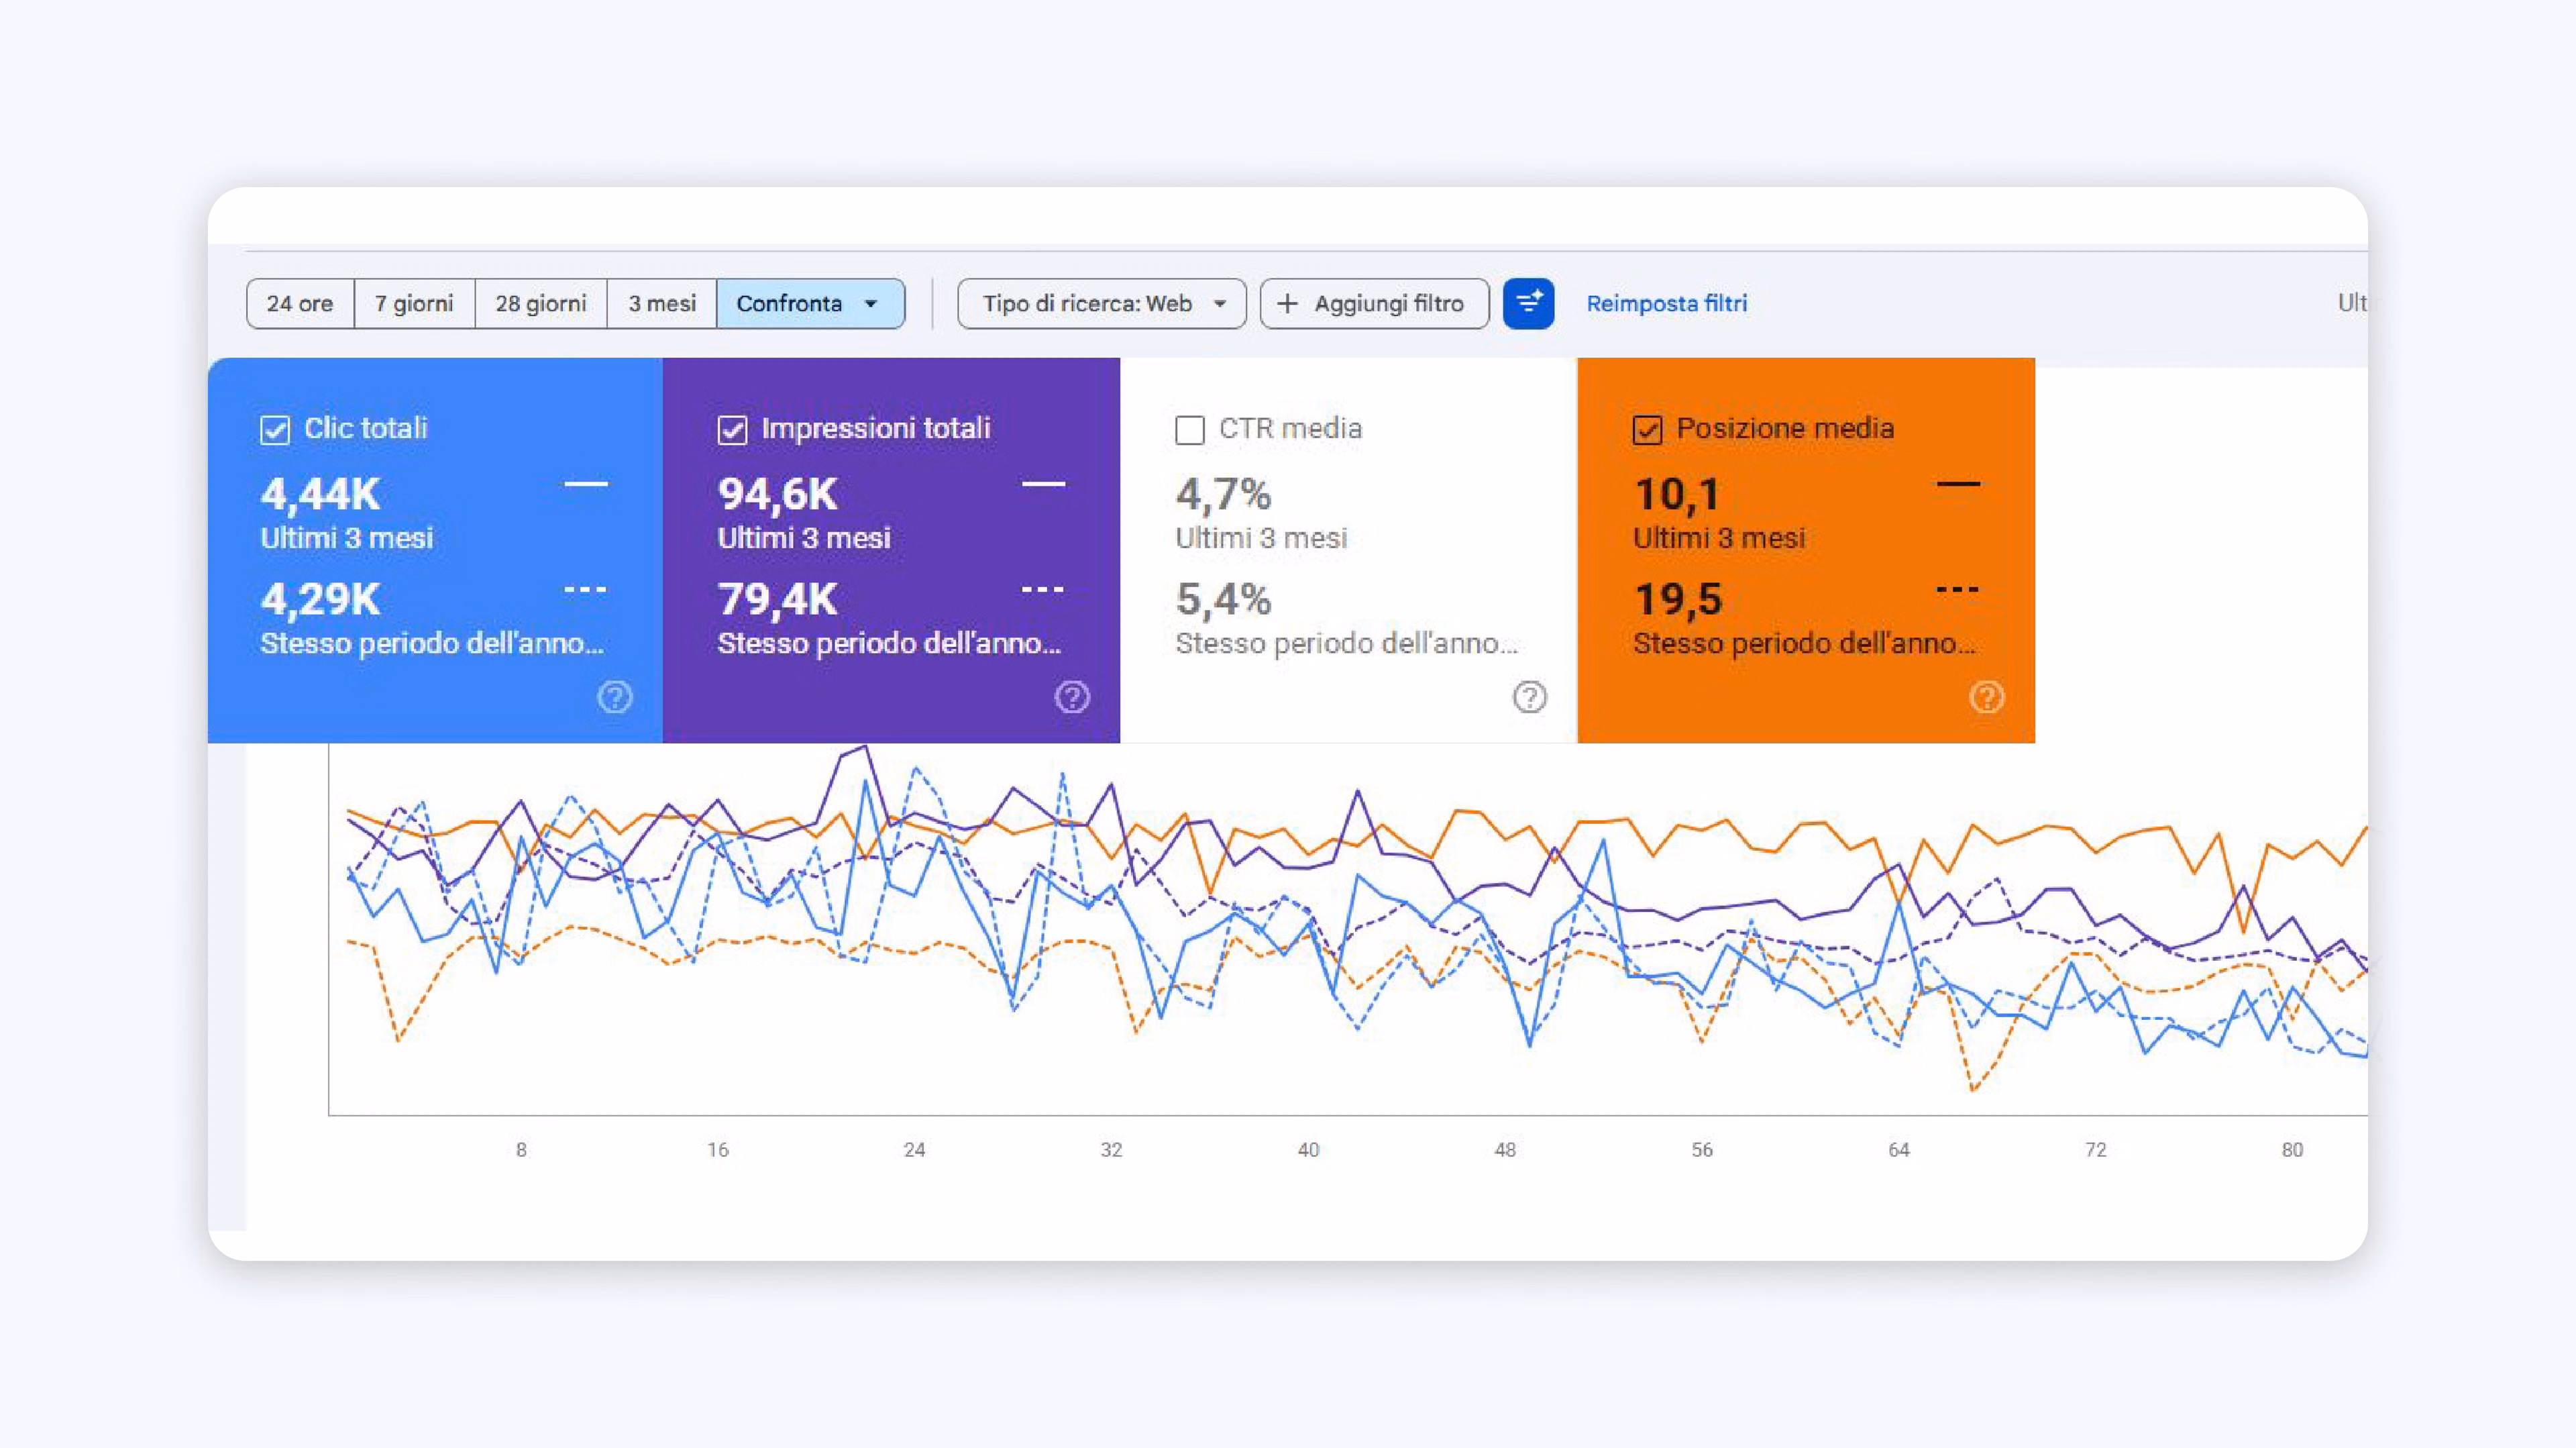Click the chart axis label 64

click(x=1899, y=1150)
